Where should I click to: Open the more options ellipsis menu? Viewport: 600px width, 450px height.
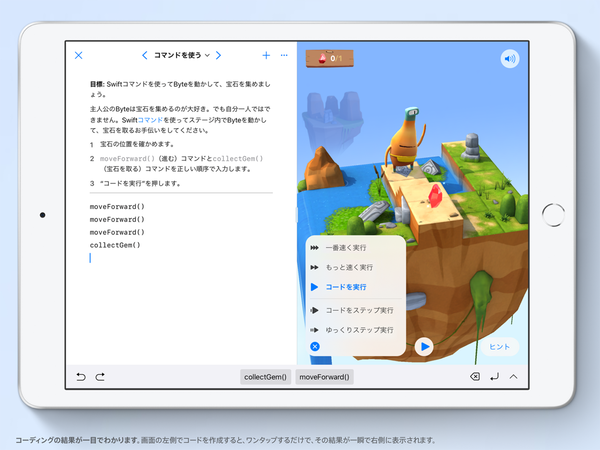(284, 55)
